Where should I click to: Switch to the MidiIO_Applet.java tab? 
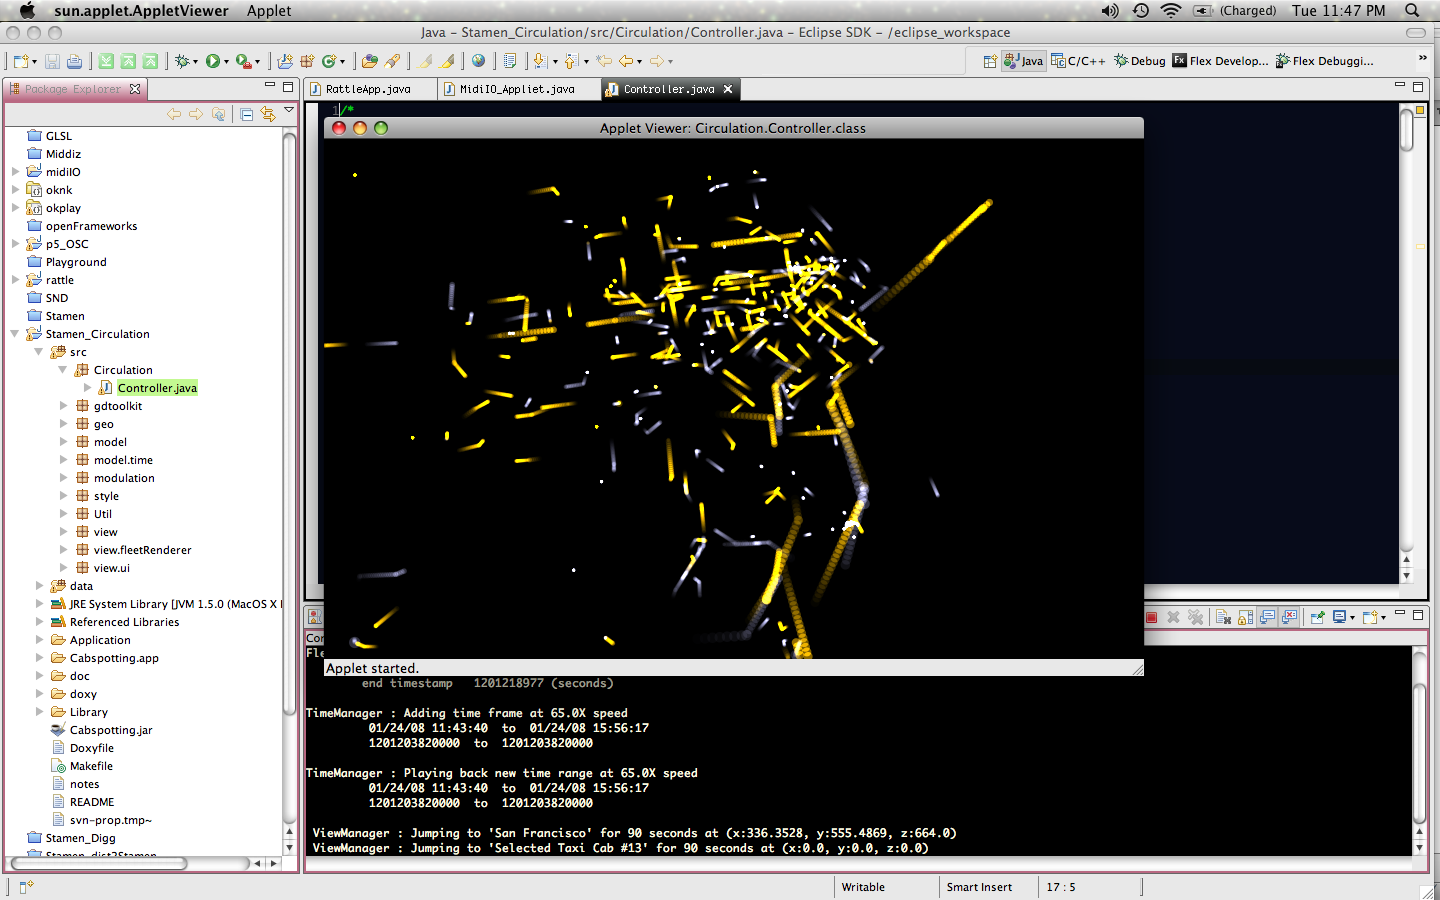pos(516,89)
